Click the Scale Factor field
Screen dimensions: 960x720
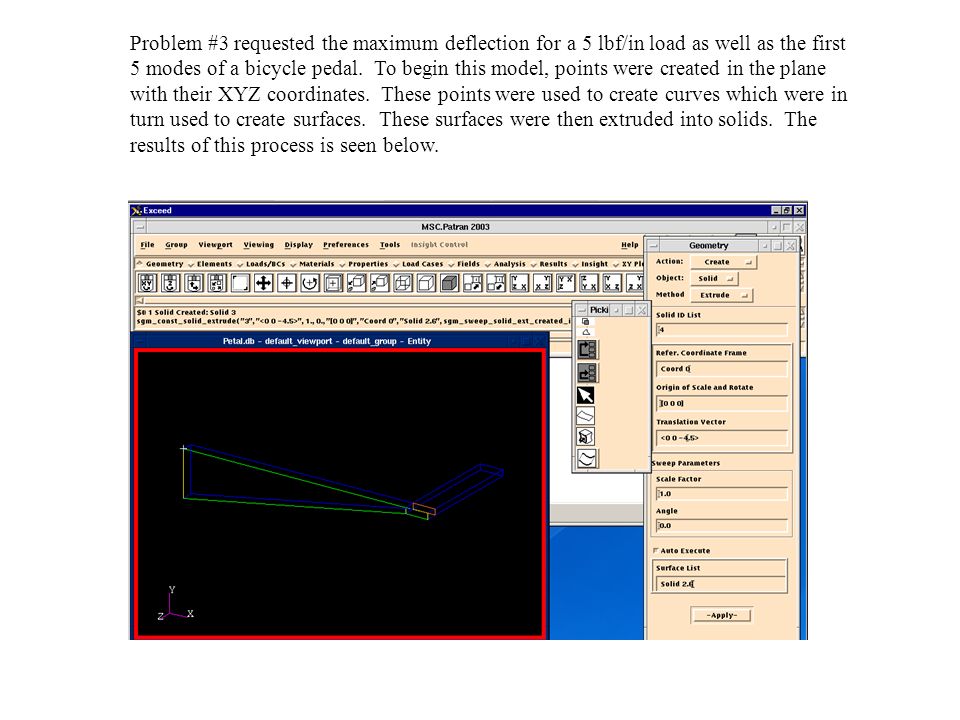[x=721, y=494]
